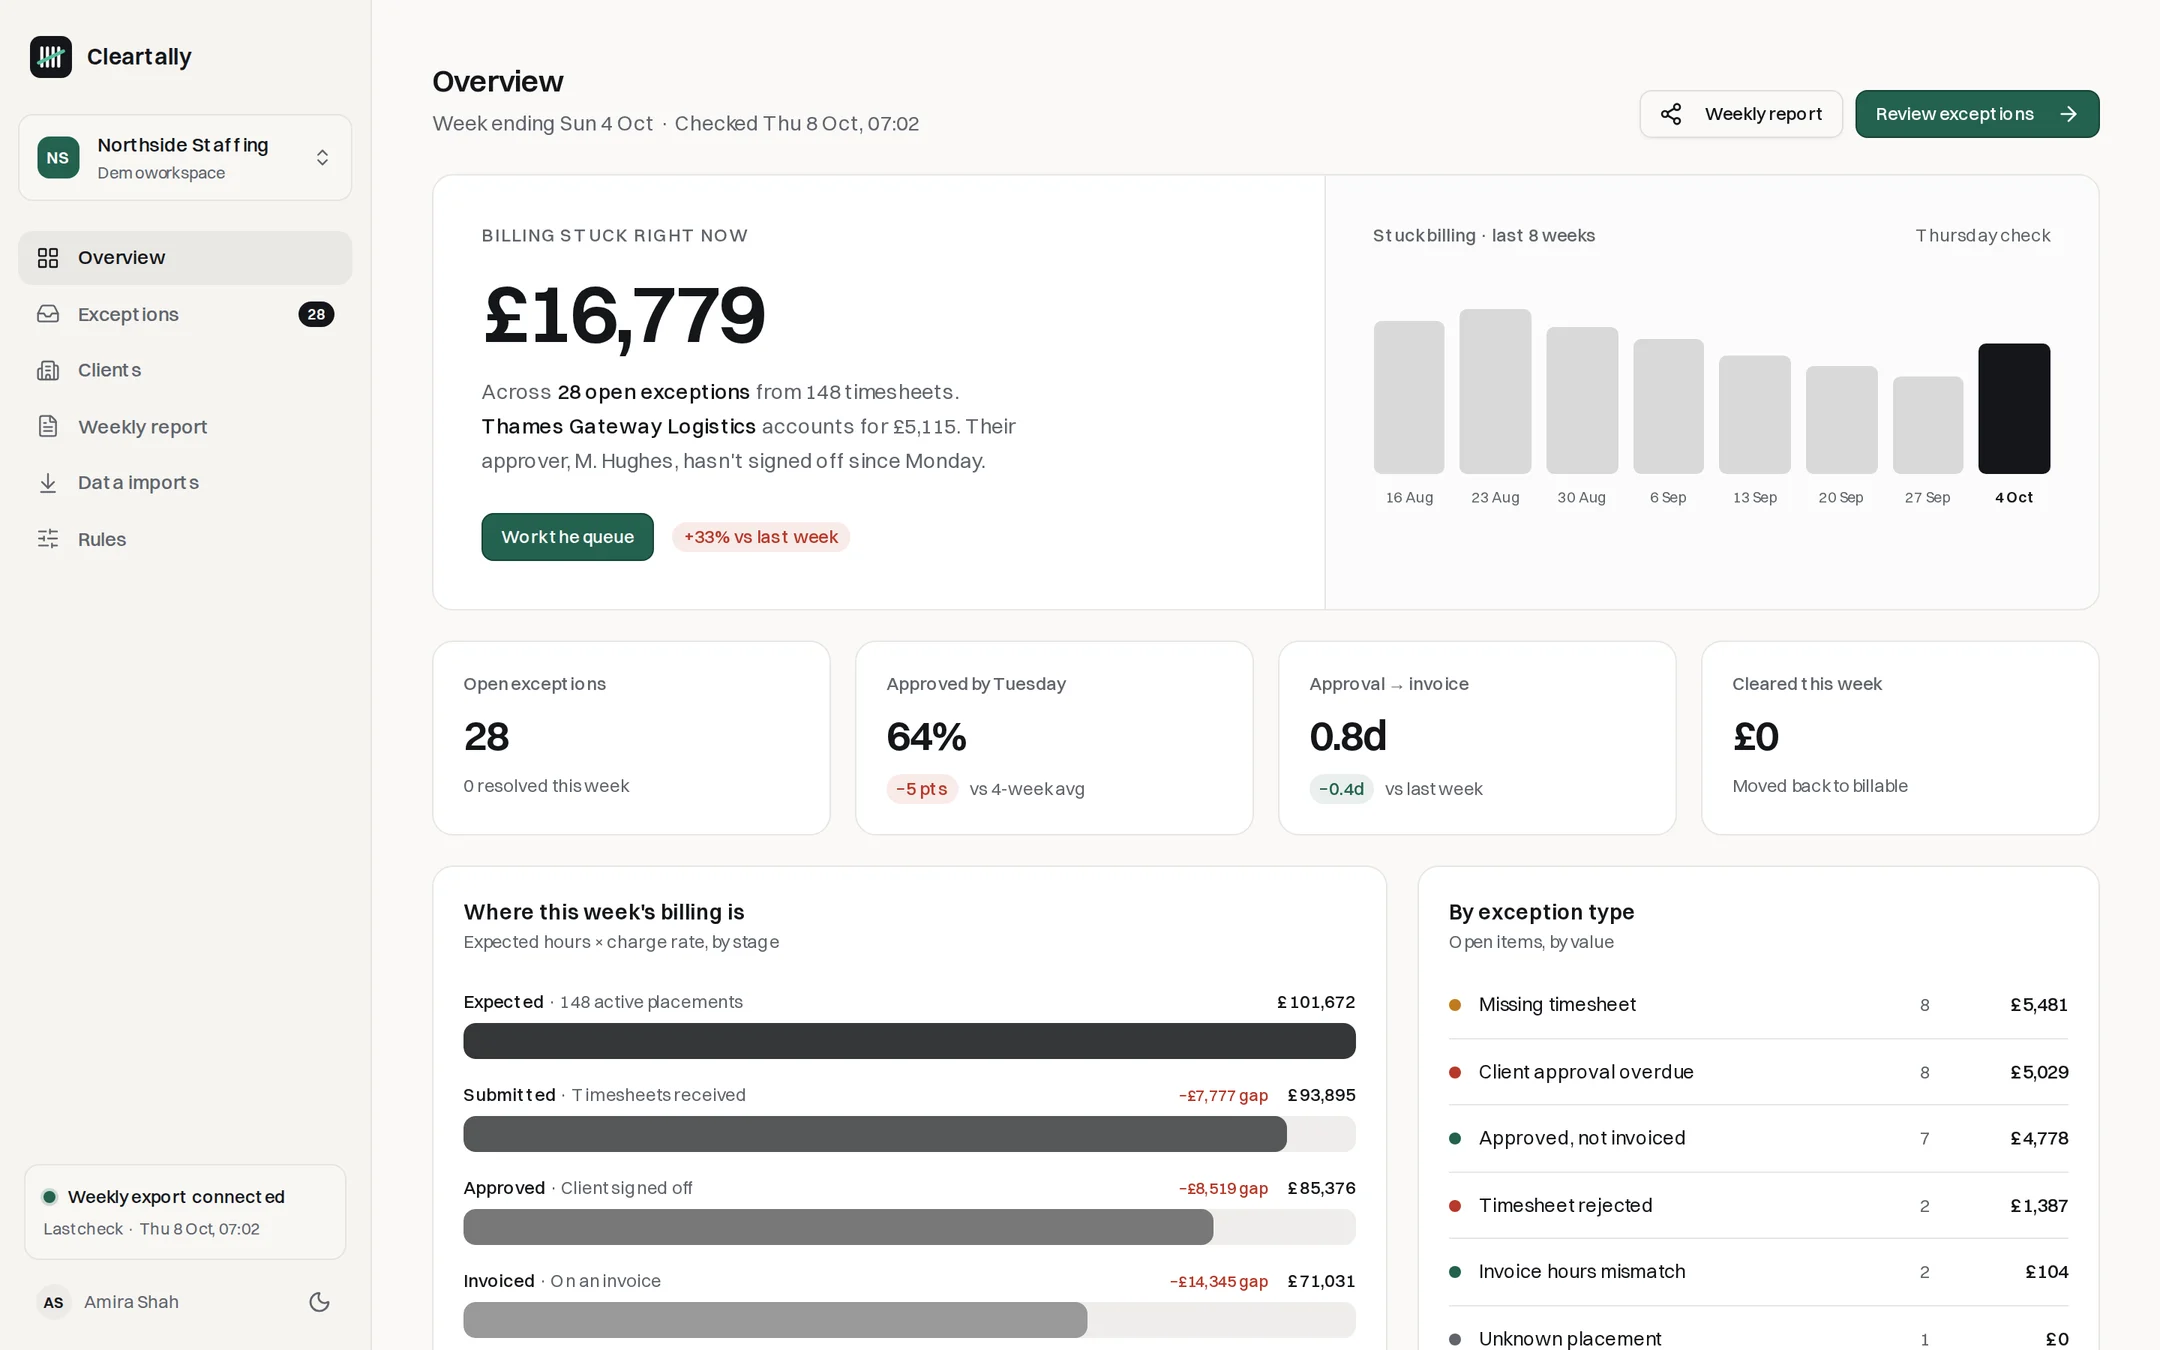
Task: Select the 23 Aug bar in chart
Action: click(1495, 391)
